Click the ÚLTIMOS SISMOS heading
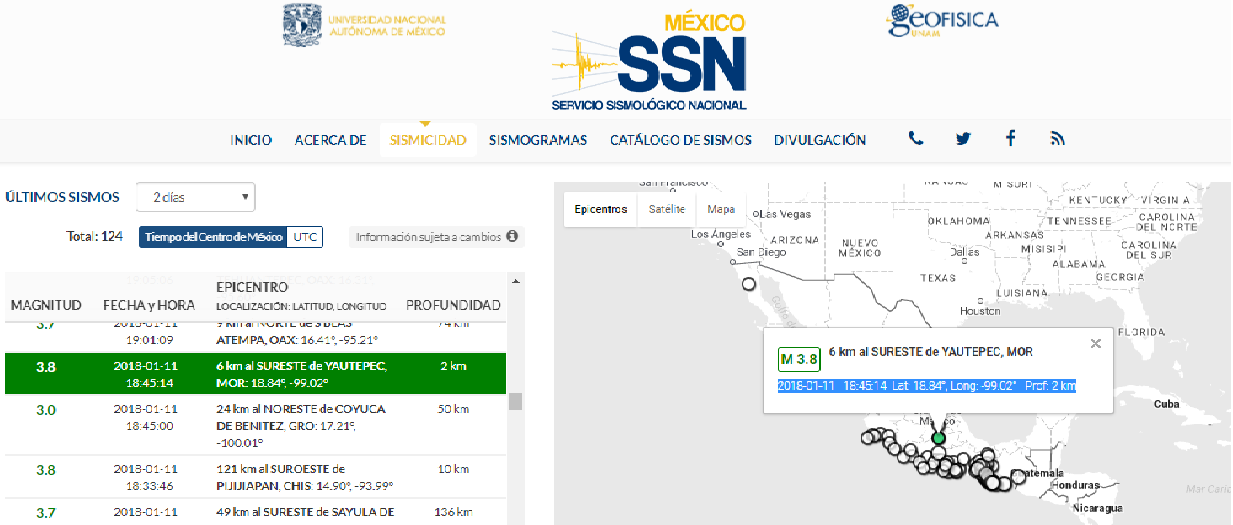The height and width of the screenshot is (525, 1233). (x=62, y=197)
